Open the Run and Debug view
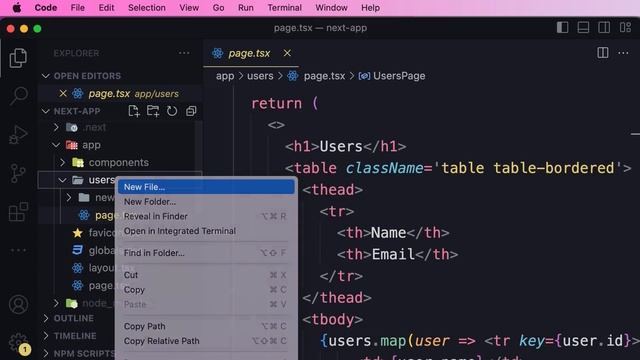The image size is (640, 360). point(18,135)
